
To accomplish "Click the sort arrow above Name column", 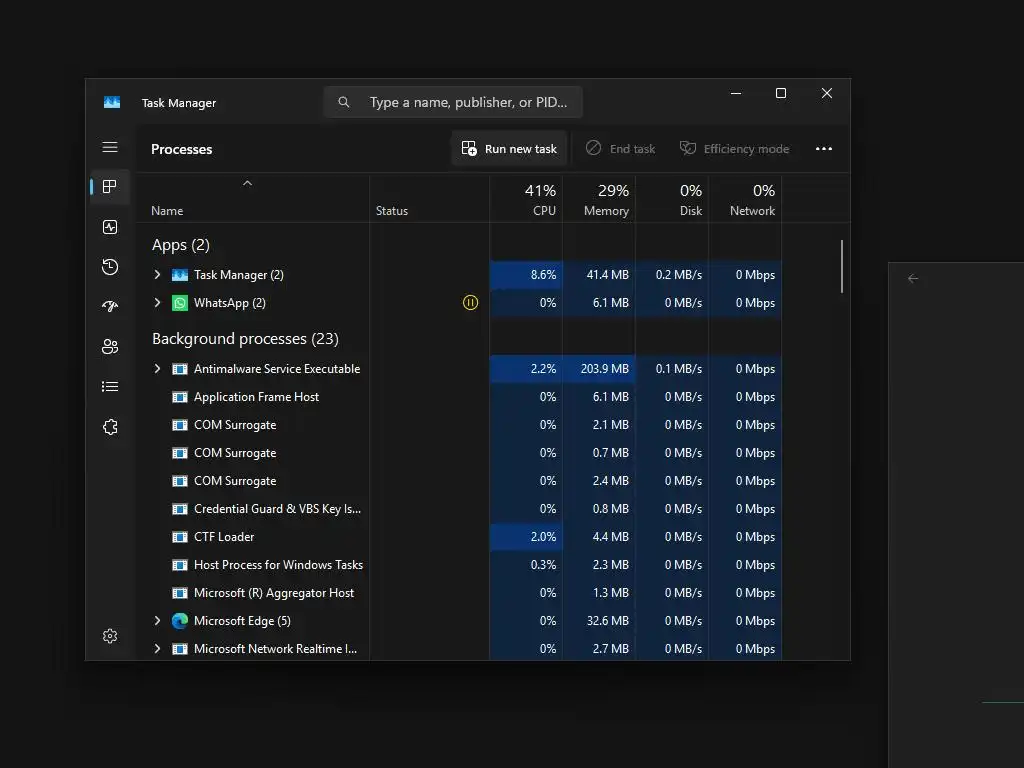I will (x=248, y=184).
